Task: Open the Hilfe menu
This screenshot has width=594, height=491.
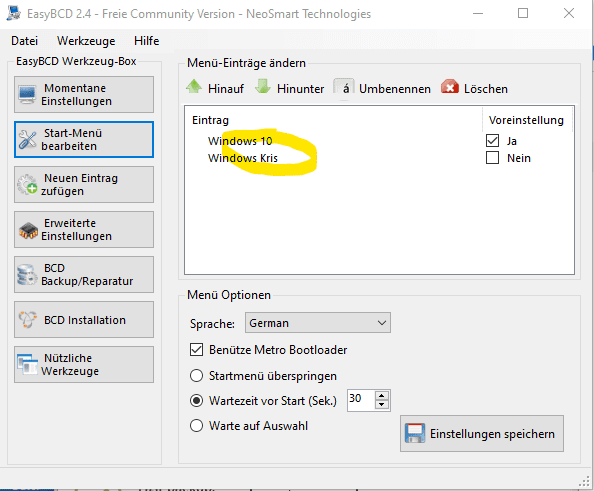Action: [x=147, y=41]
